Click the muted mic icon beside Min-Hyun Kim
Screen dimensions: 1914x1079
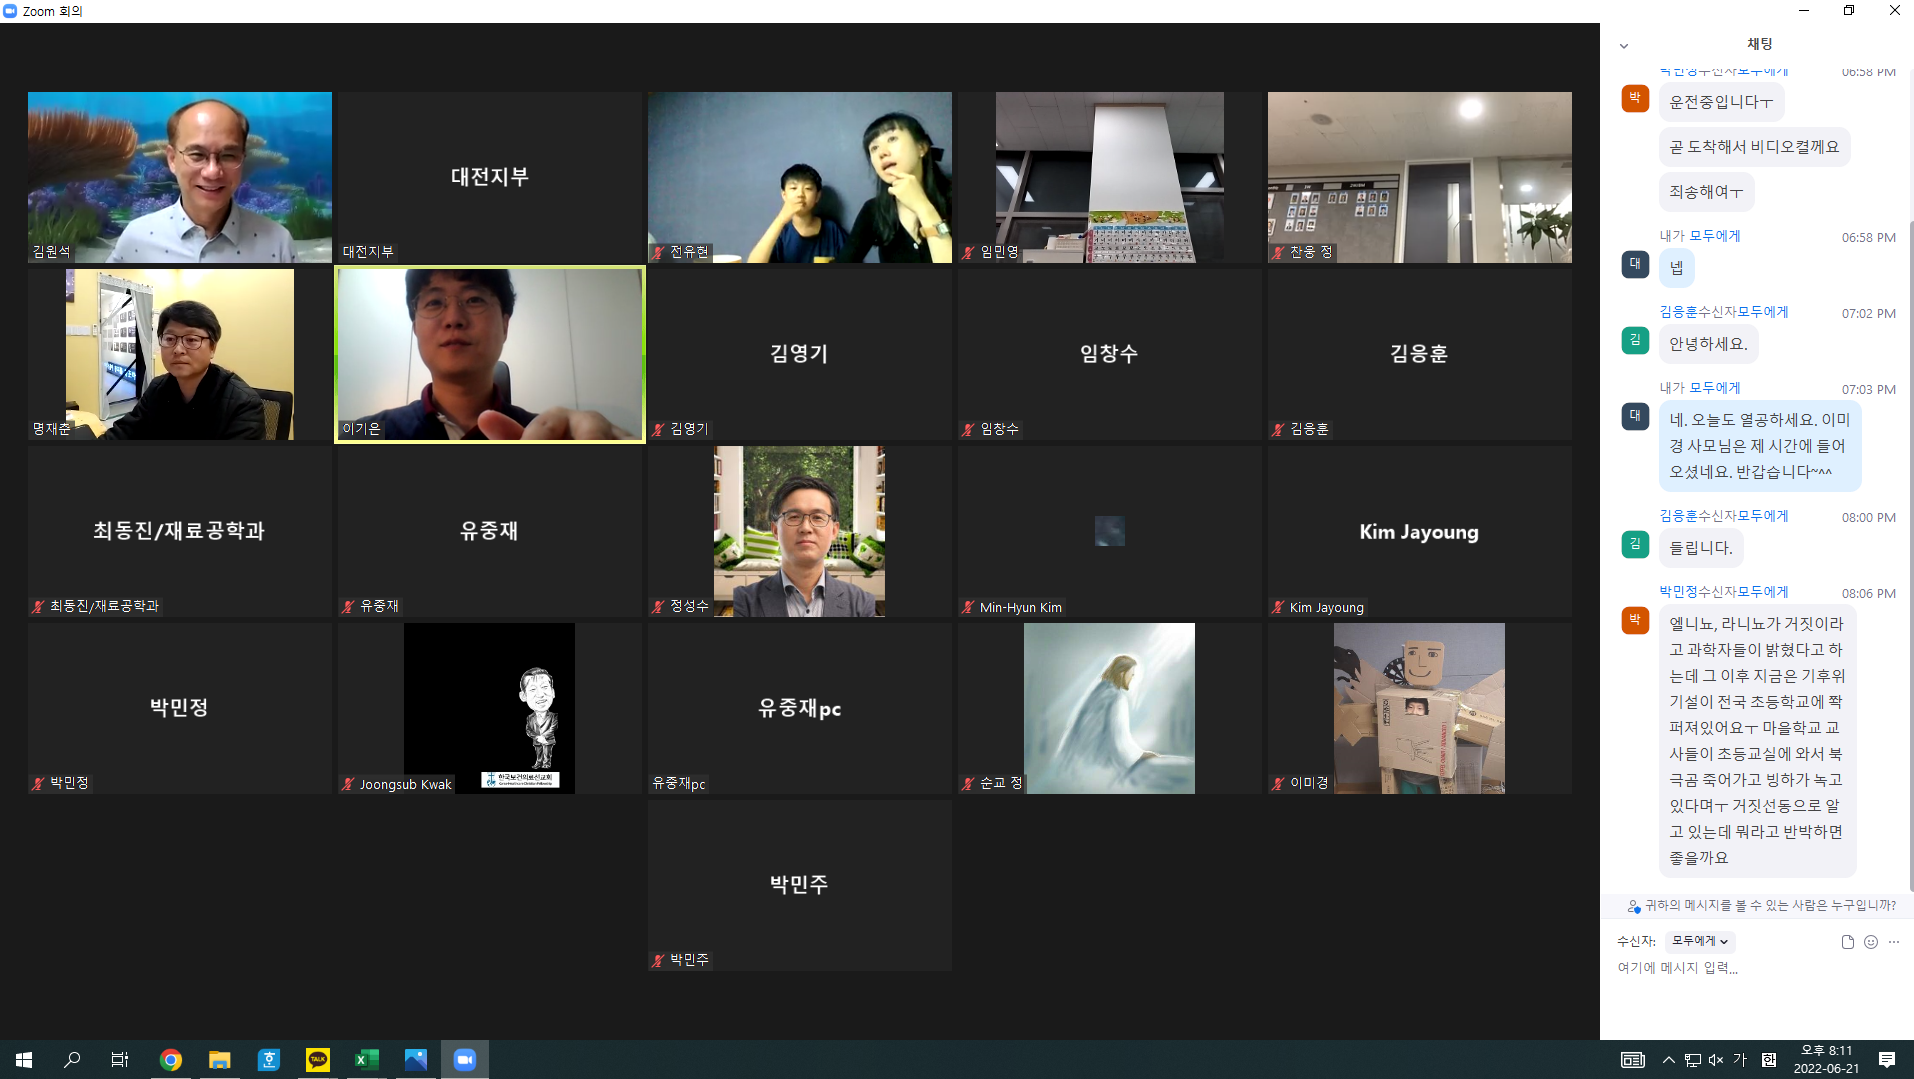click(x=968, y=607)
